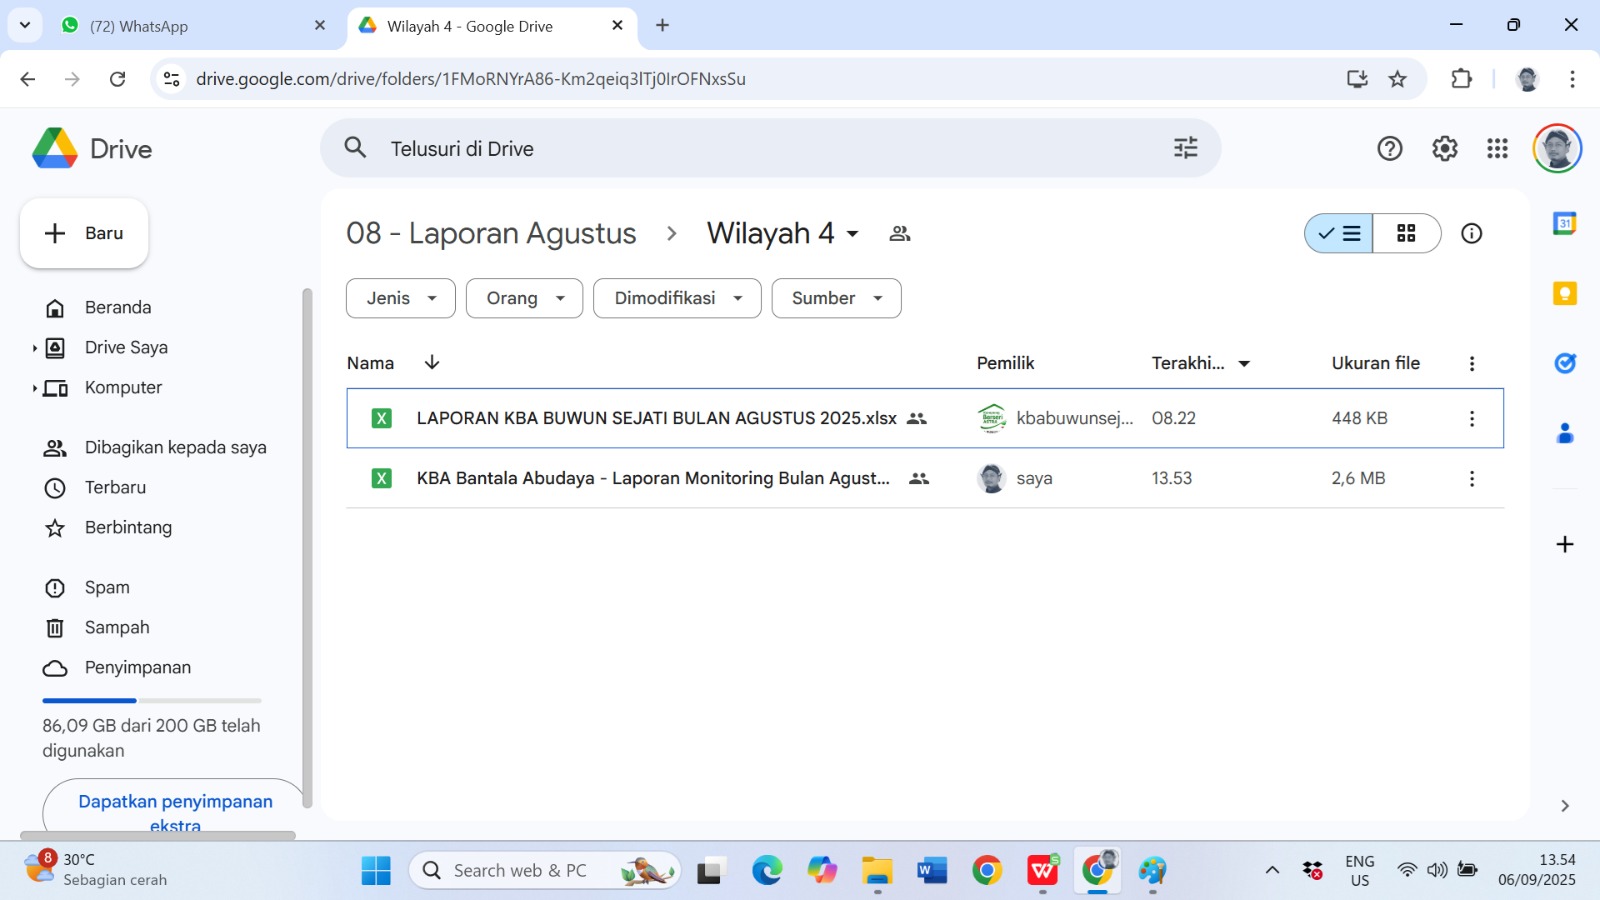Screen dimensions: 1600x900
Task: Expand the Drive Saya tree
Action: pyautogui.click(x=34, y=348)
